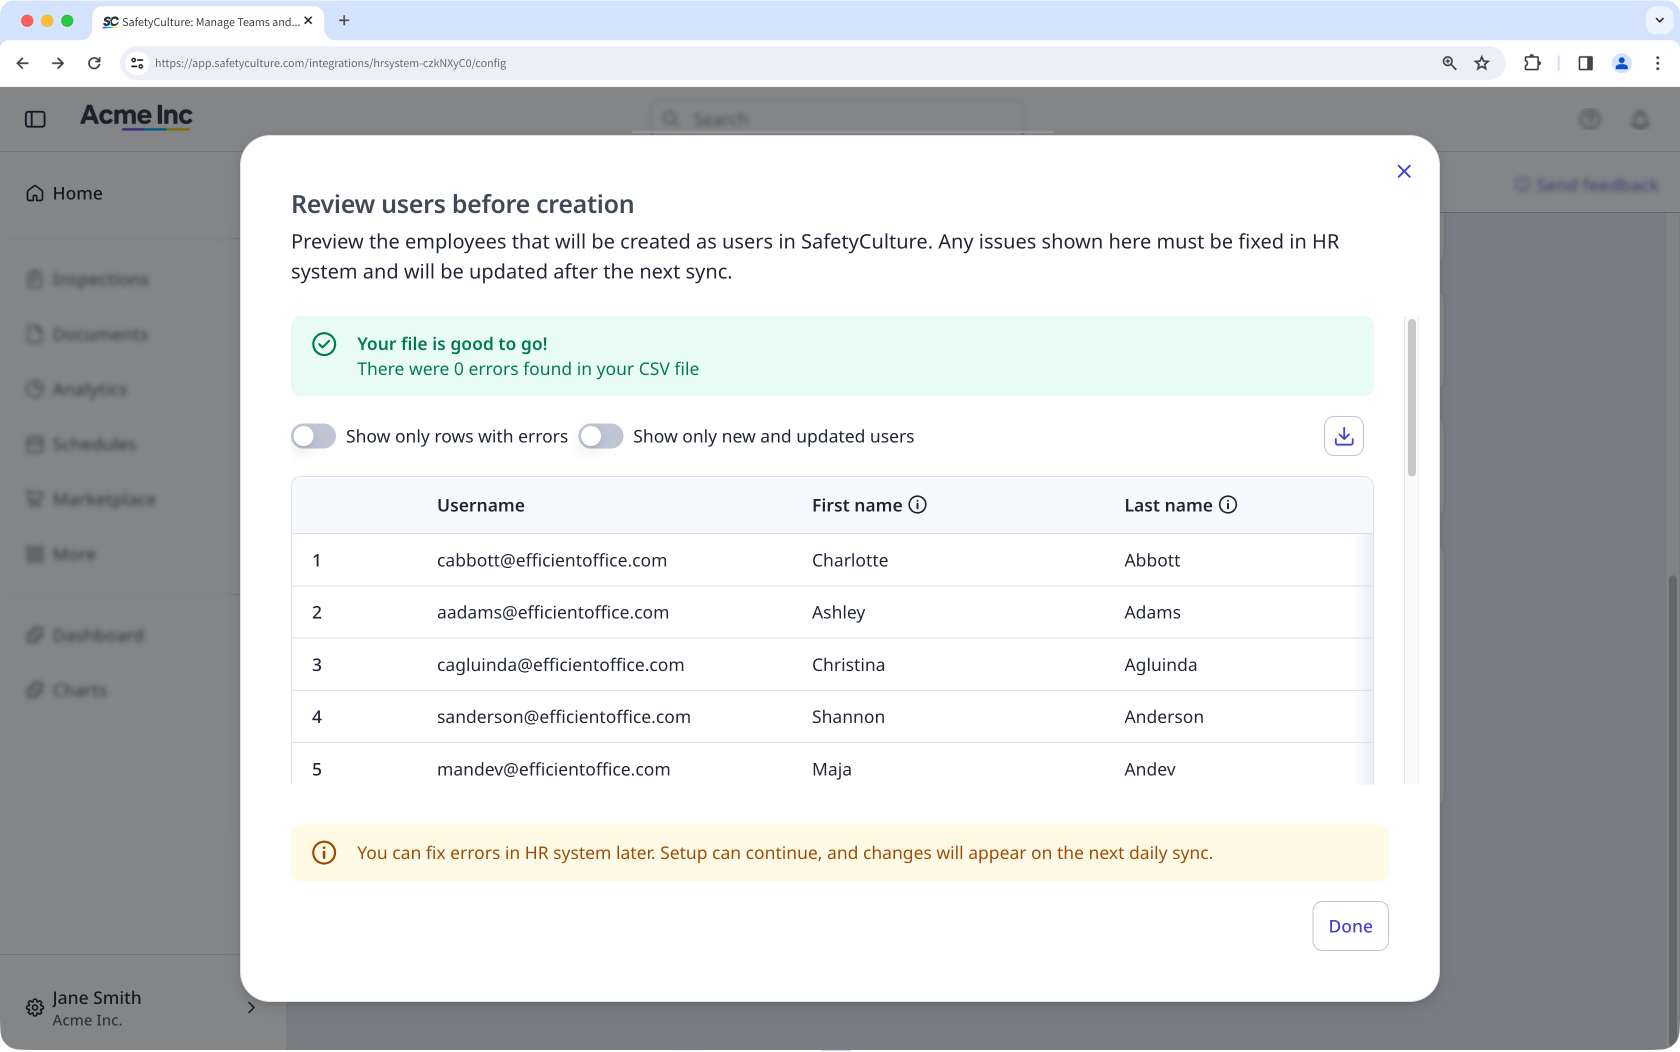Click the First name info icon

tap(917, 505)
